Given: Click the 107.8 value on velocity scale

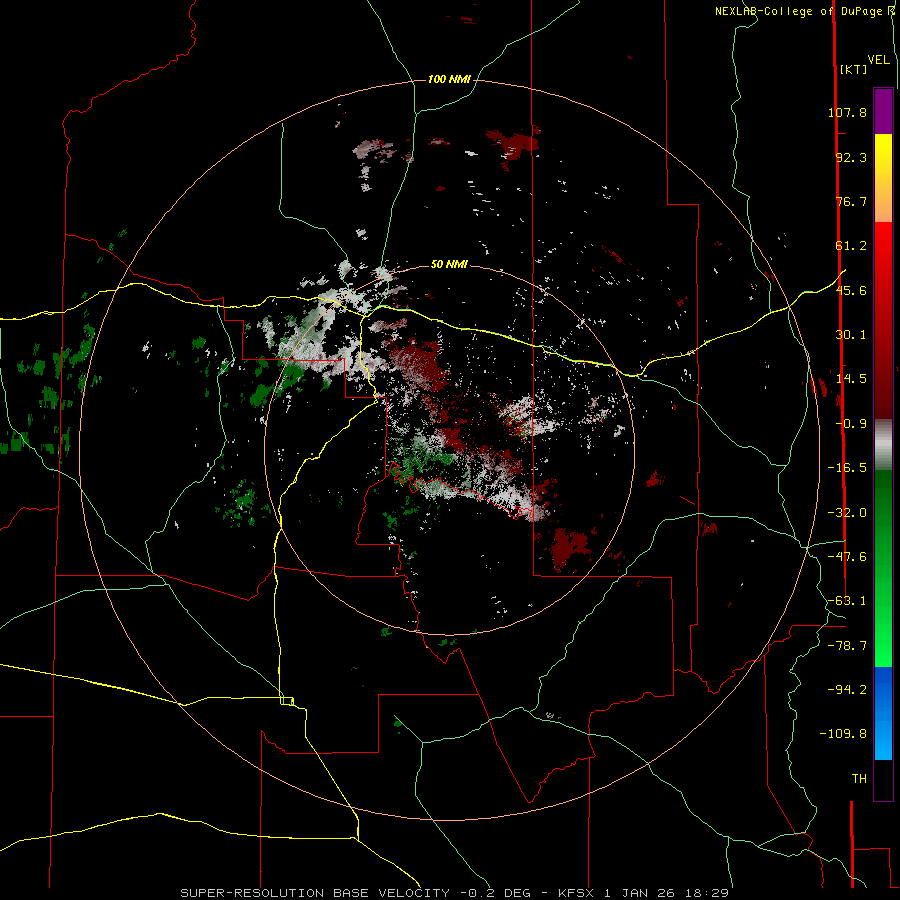Looking at the screenshot, I should click(847, 112).
